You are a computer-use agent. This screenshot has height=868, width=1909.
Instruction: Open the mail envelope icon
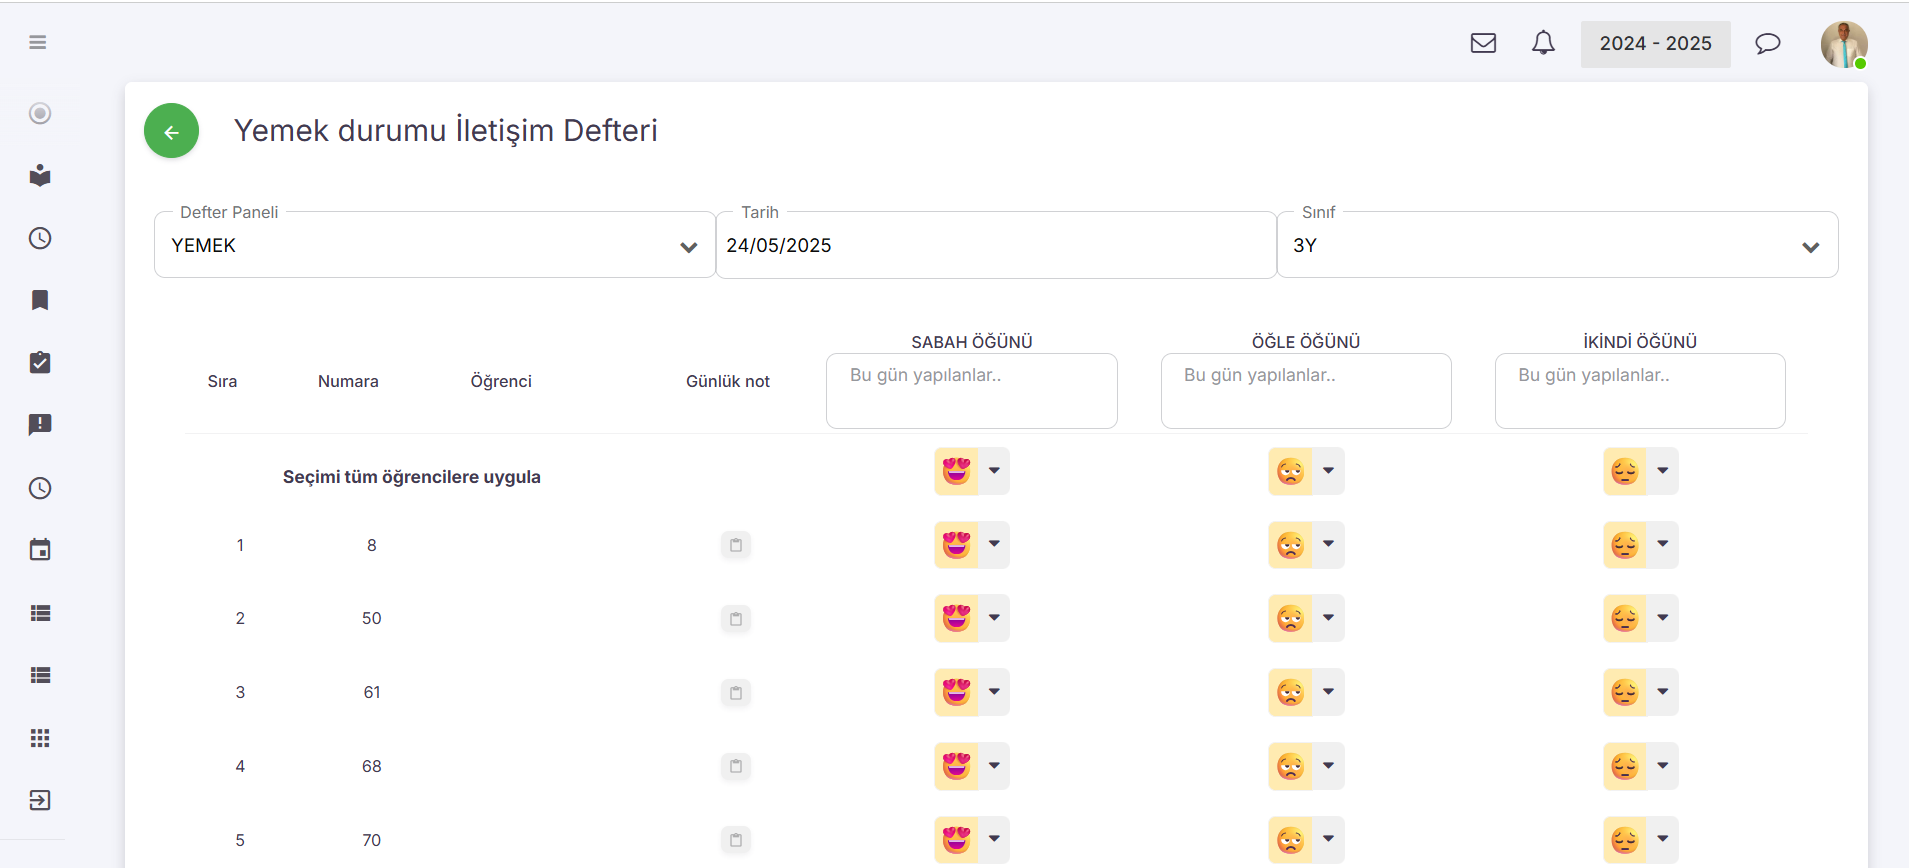pos(1483,43)
